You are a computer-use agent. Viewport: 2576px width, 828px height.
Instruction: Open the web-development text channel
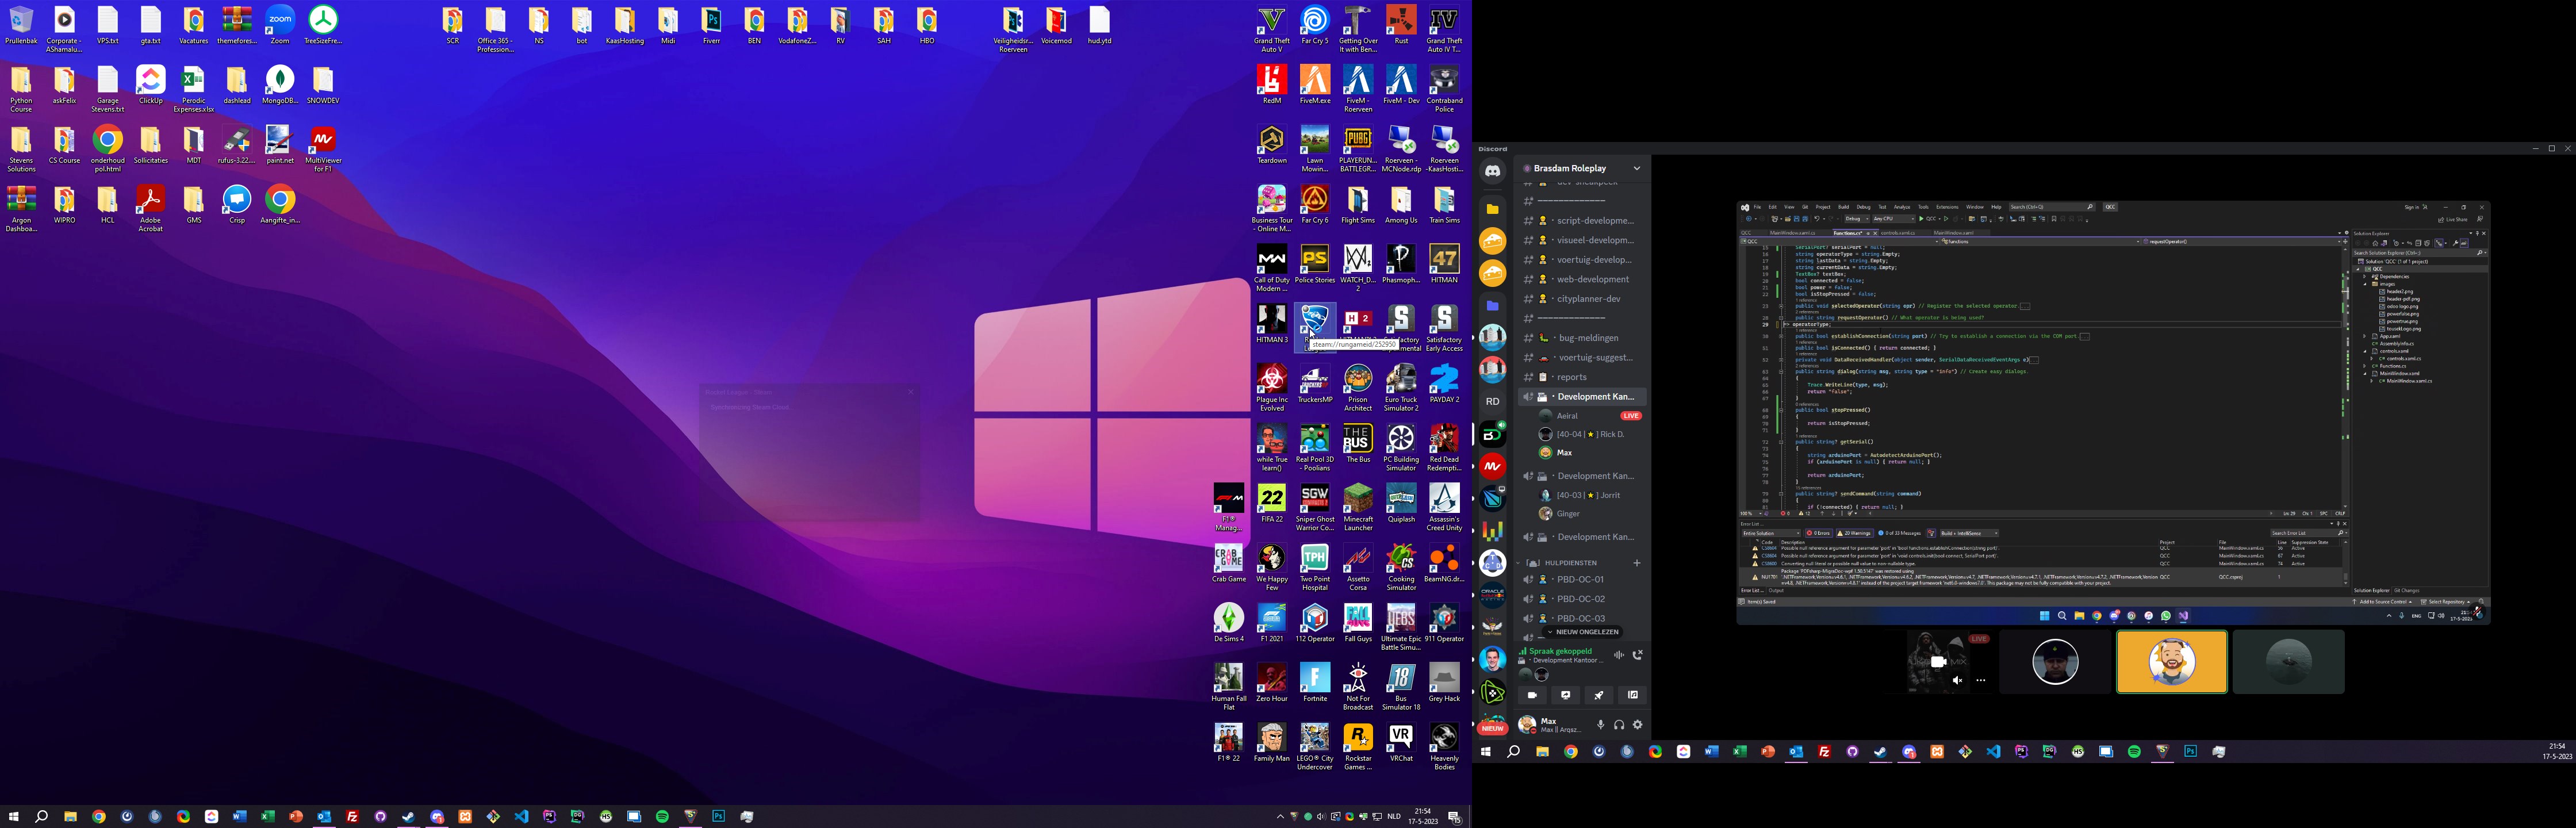tap(1592, 279)
